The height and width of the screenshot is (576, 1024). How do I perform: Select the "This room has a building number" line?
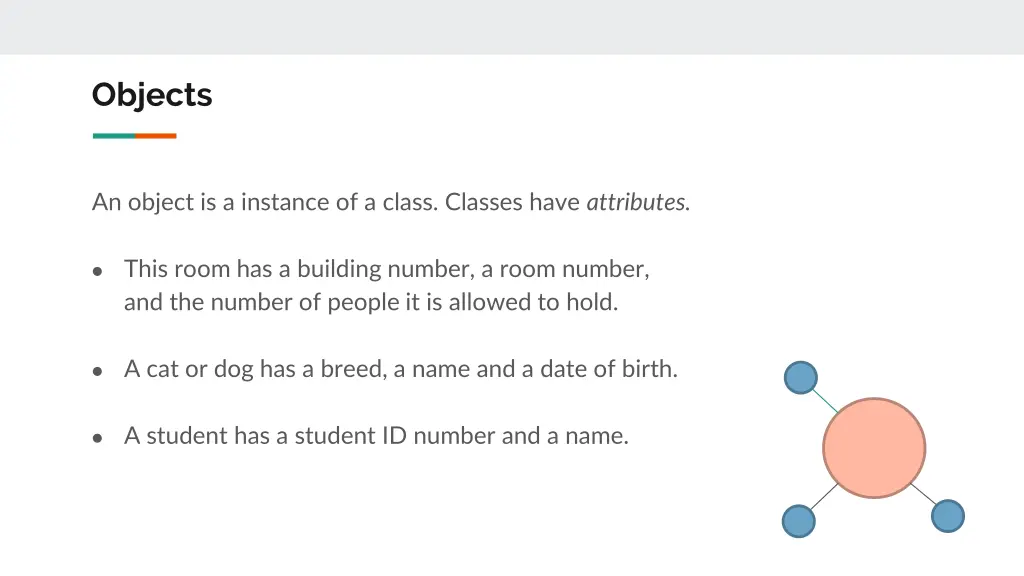pyautogui.click(x=387, y=269)
